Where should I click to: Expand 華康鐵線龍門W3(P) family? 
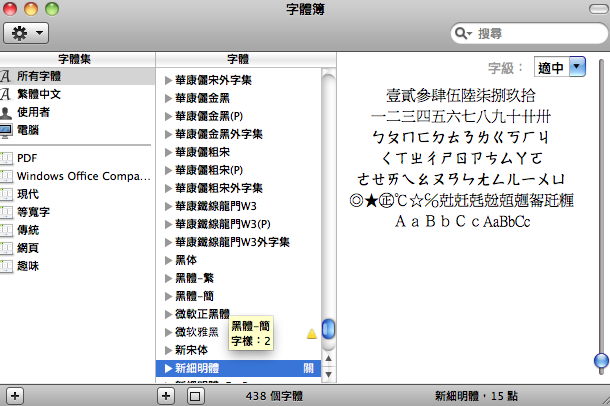pyautogui.click(x=168, y=224)
